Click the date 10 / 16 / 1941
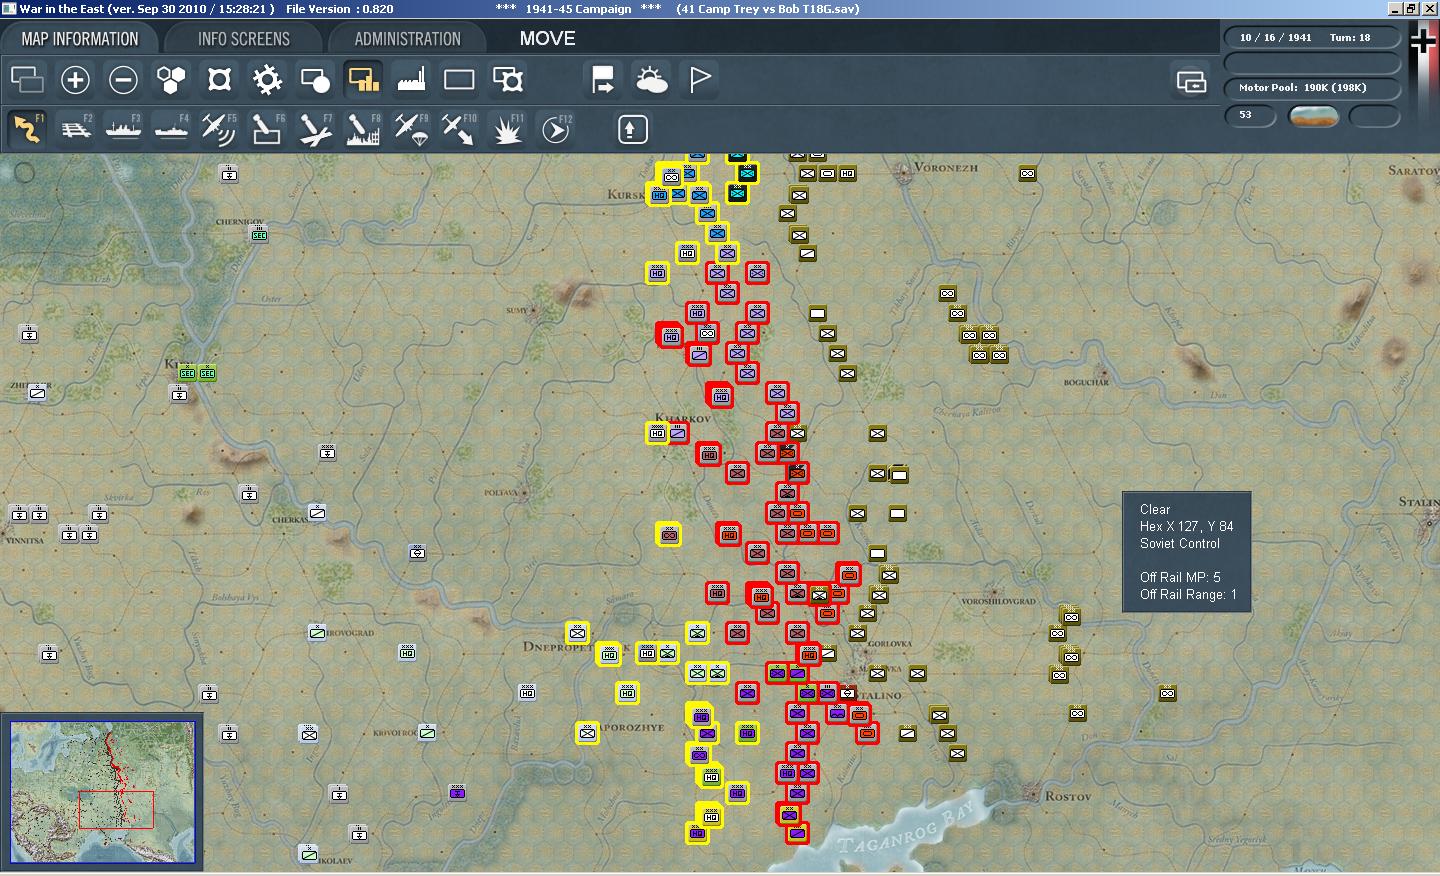The width and height of the screenshot is (1440, 876). (1275, 38)
